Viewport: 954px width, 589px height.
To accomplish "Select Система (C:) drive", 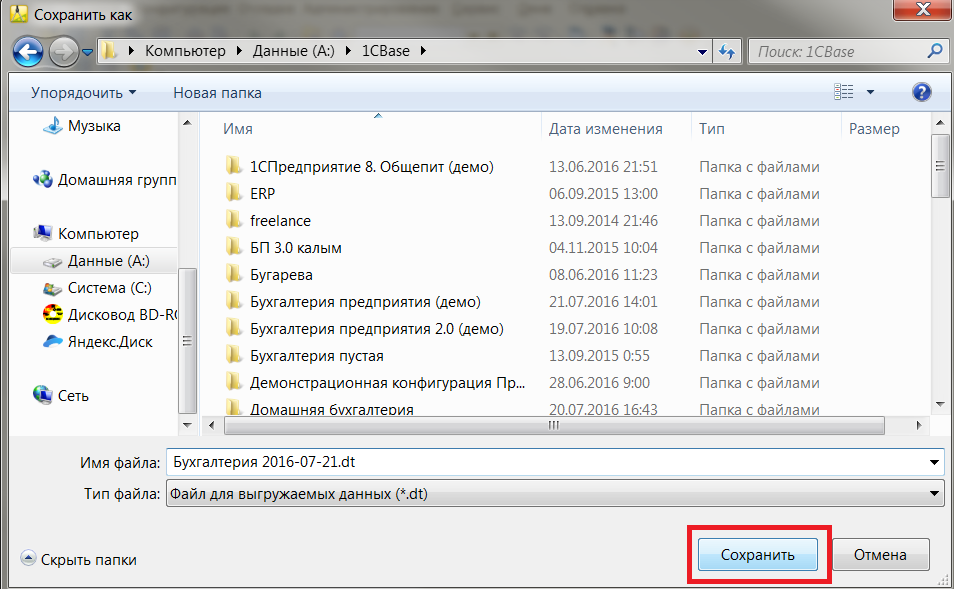I will pyautogui.click(x=110, y=288).
